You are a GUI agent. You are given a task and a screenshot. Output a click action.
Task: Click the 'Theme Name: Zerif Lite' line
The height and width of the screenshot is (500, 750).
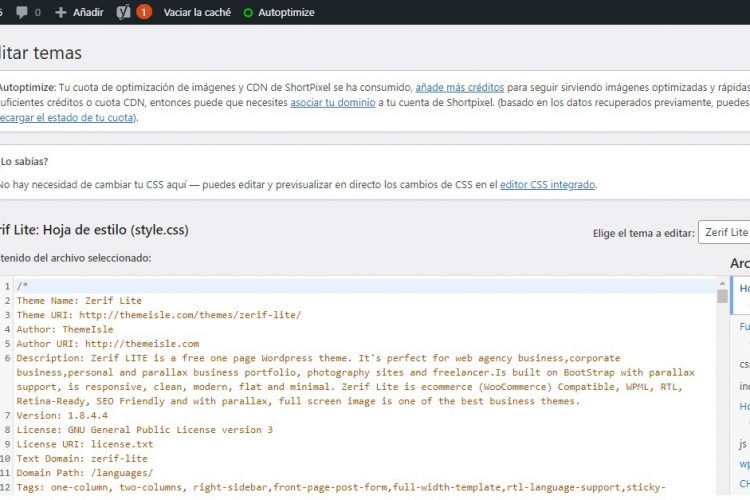point(79,300)
